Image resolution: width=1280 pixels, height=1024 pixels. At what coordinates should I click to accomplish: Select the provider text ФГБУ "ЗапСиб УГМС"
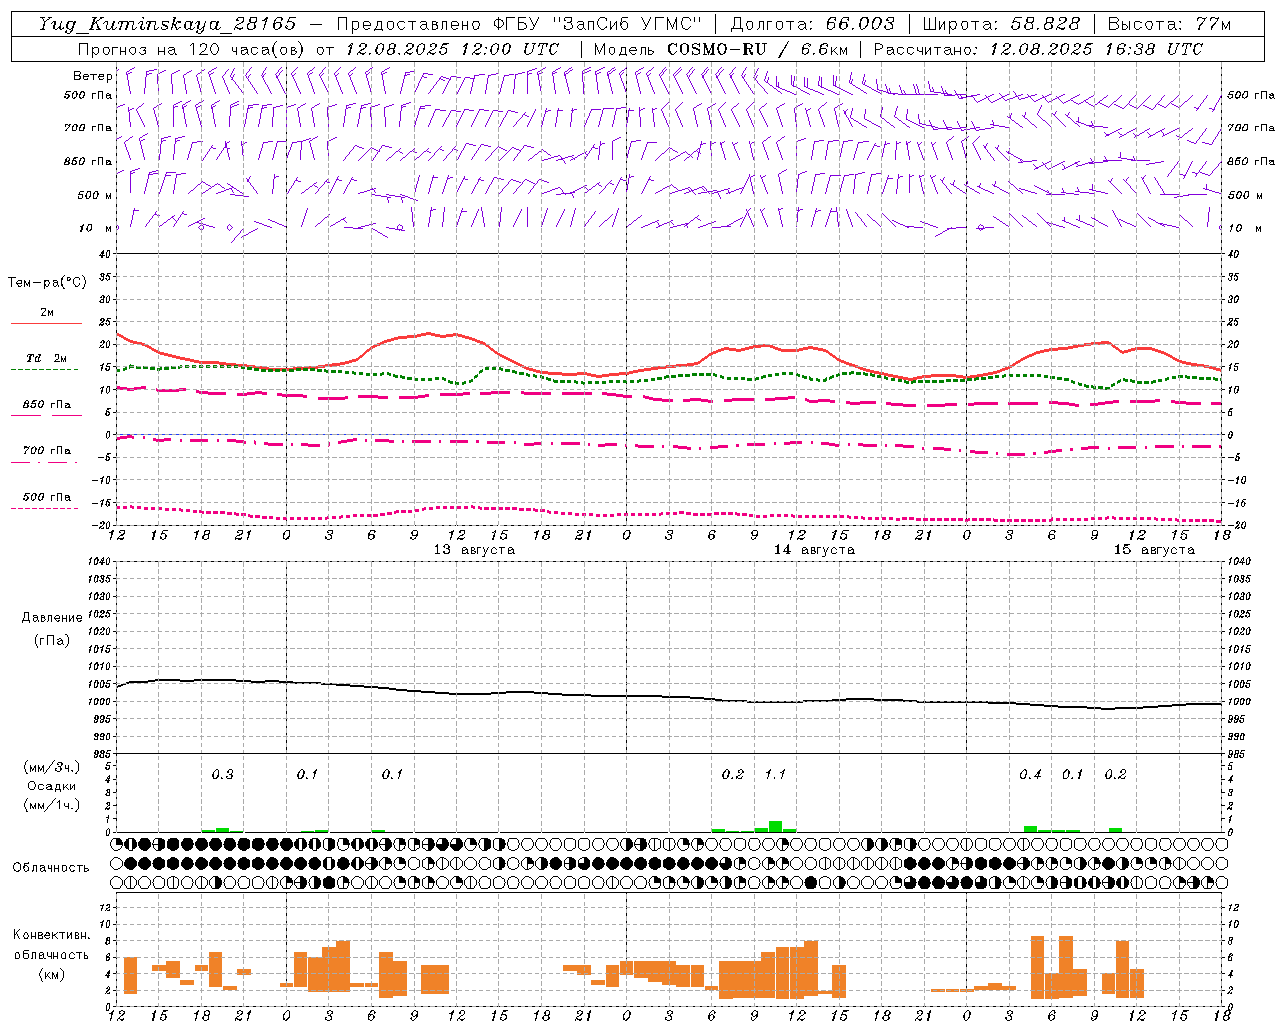point(598,24)
